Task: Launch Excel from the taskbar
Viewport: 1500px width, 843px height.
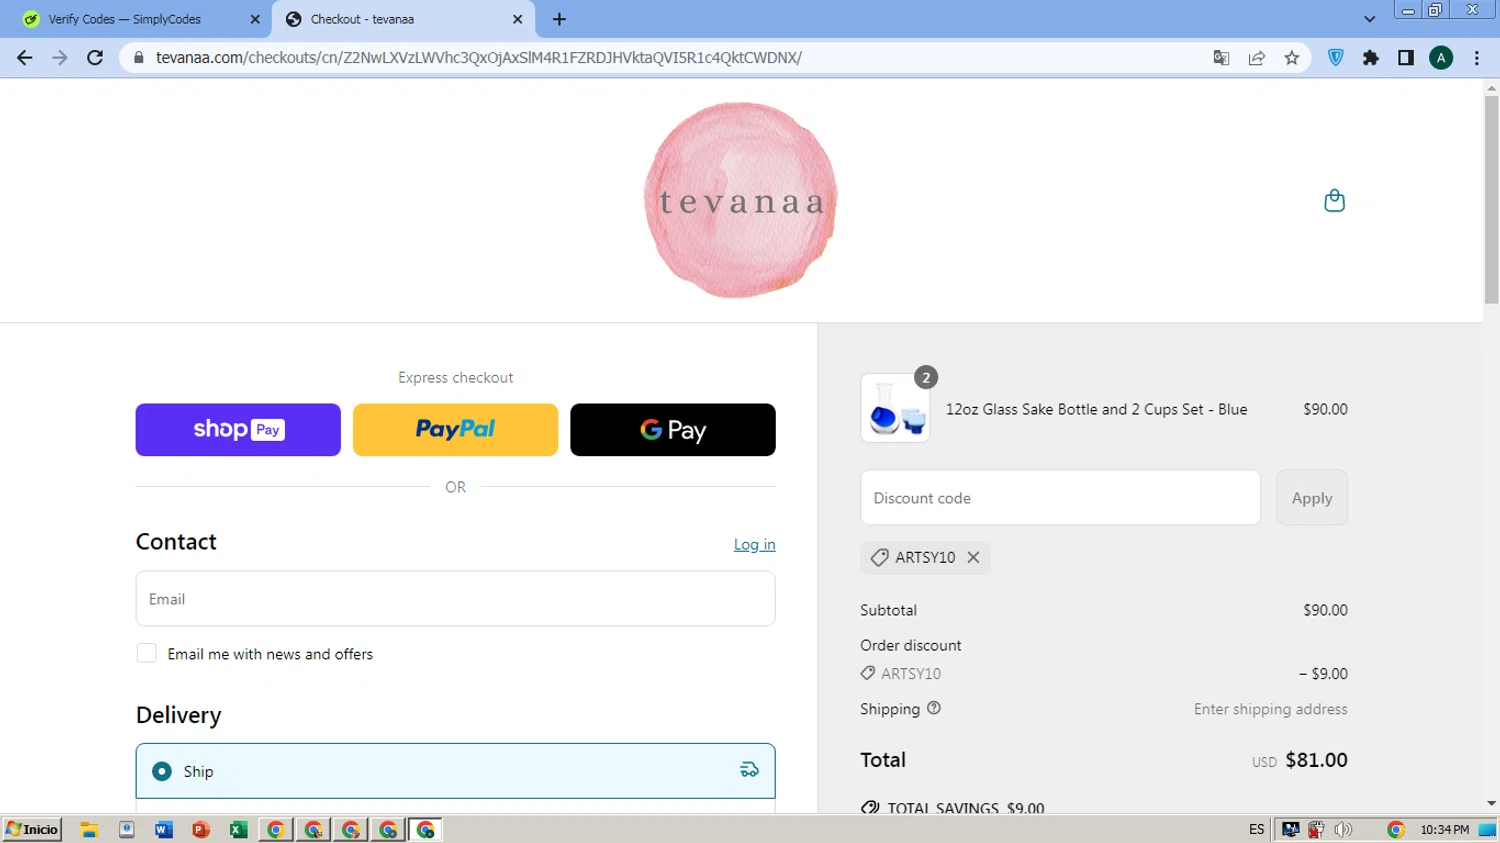Action: point(238,830)
